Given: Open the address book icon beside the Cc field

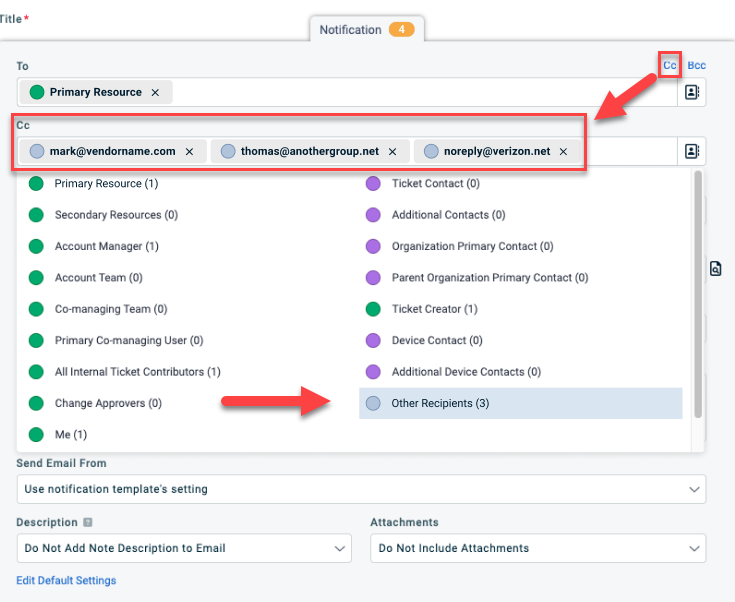Looking at the screenshot, I should coord(691,151).
